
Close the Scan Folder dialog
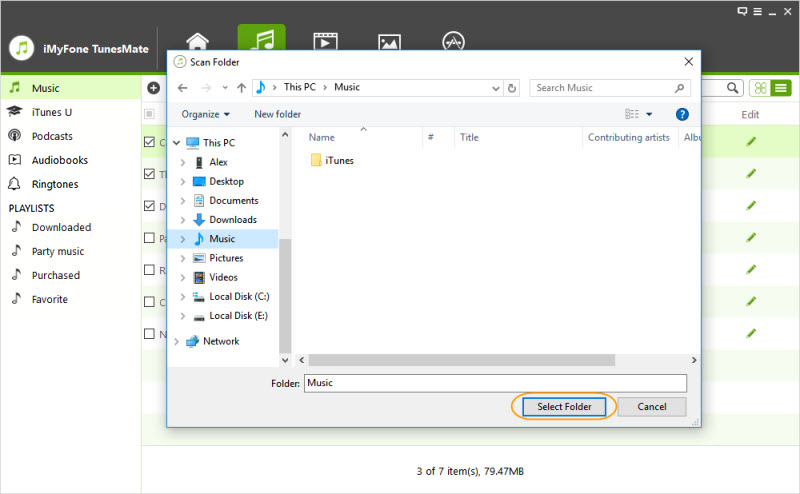pos(688,62)
